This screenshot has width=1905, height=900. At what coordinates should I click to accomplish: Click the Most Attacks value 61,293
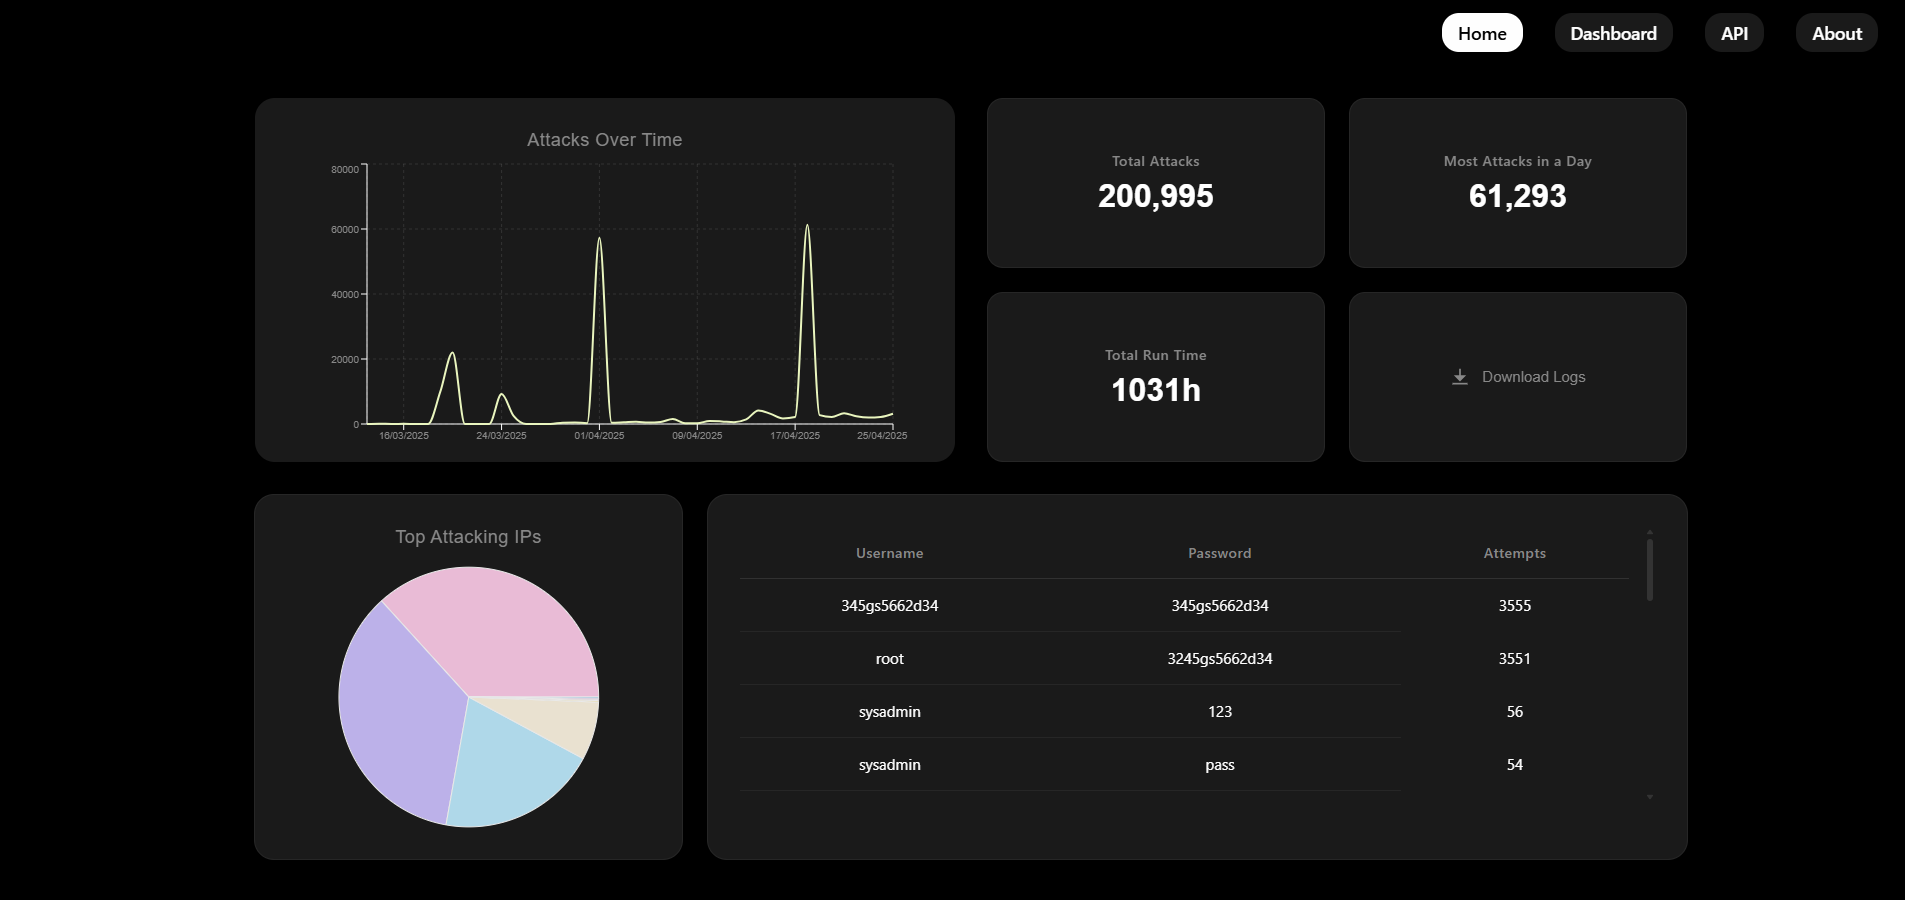[x=1517, y=196]
